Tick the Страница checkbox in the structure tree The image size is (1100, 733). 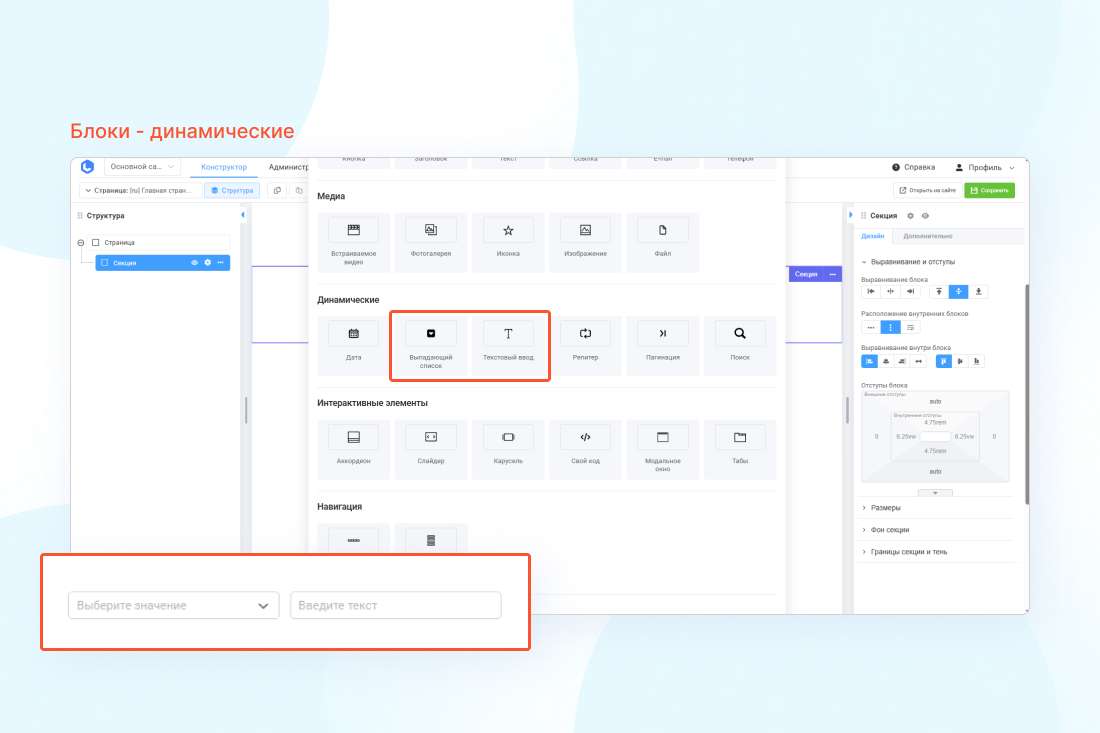[x=96, y=242]
